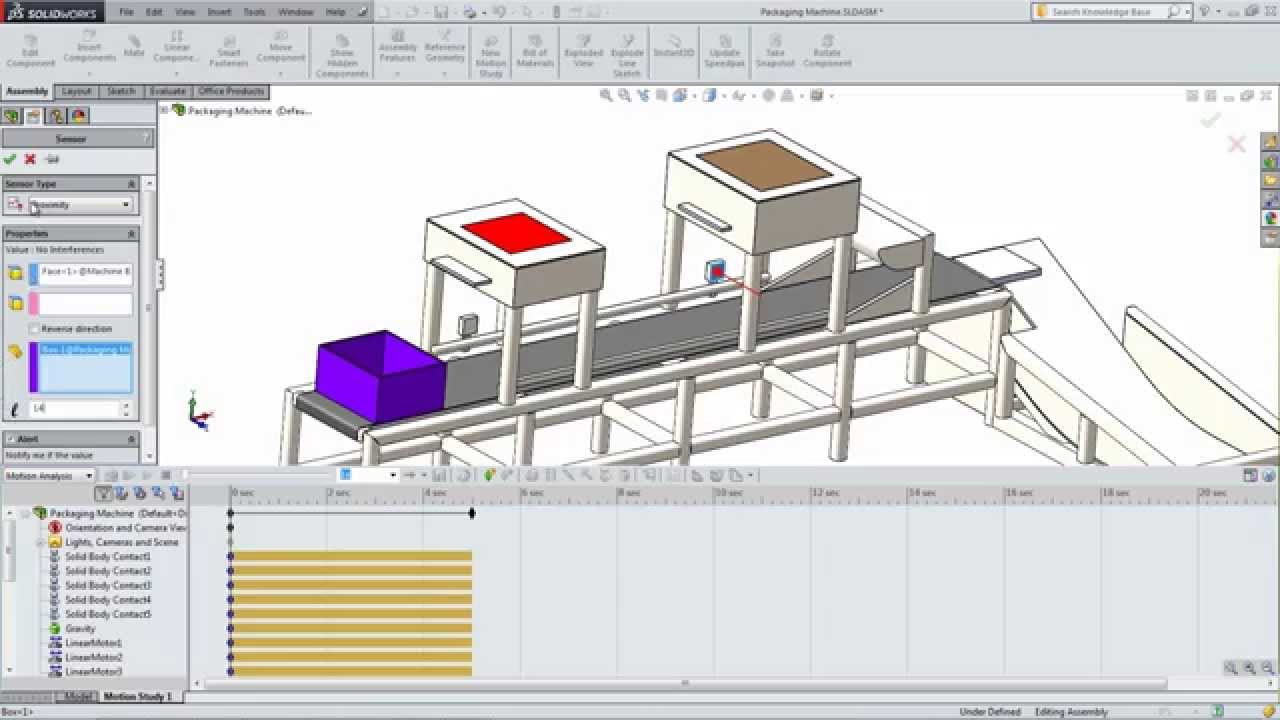
Task: Switch to the Evaluate tab
Action: 167,91
